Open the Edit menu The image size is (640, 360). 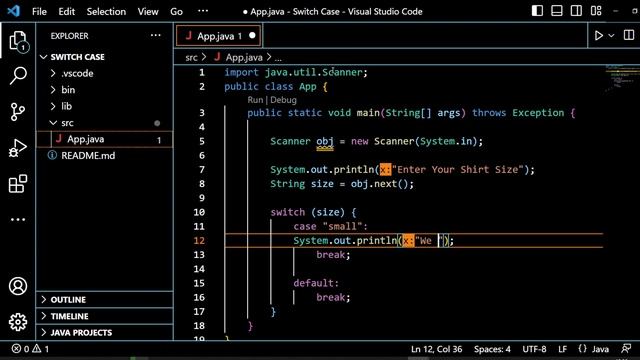pyautogui.click(x=66, y=11)
